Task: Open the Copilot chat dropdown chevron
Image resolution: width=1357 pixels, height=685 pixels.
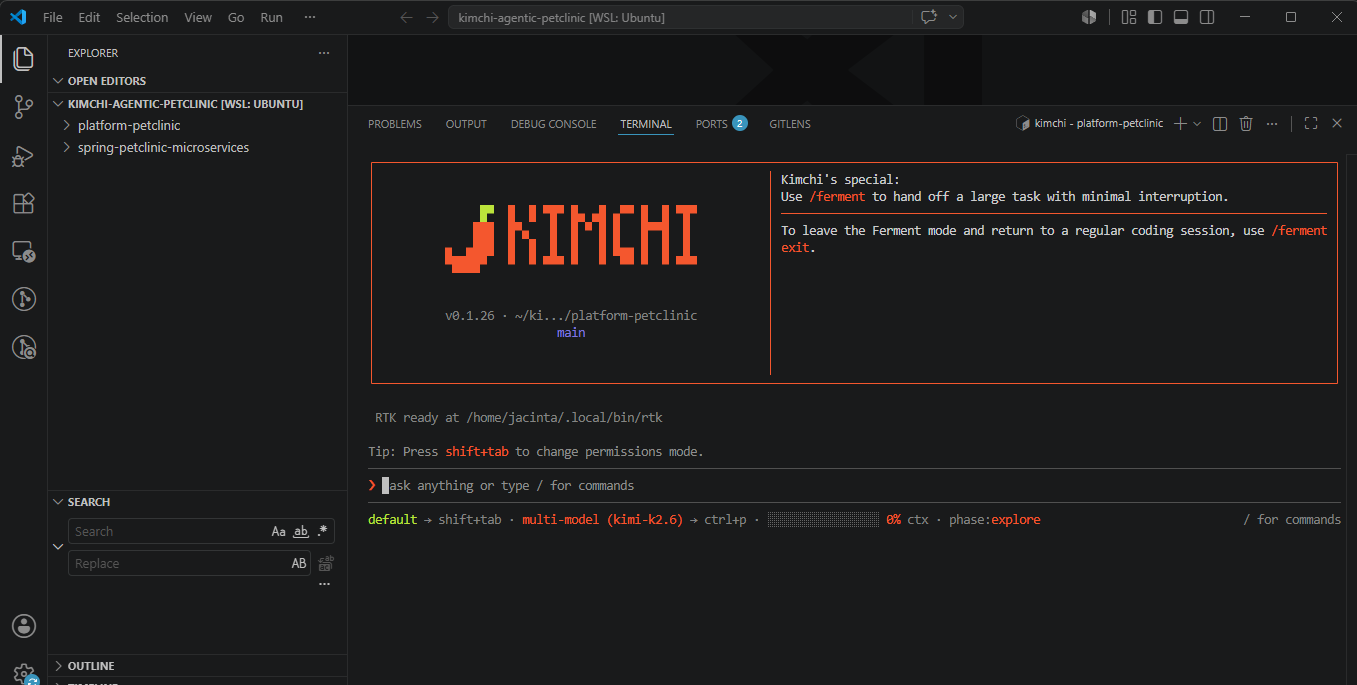Action: pyautogui.click(x=953, y=17)
